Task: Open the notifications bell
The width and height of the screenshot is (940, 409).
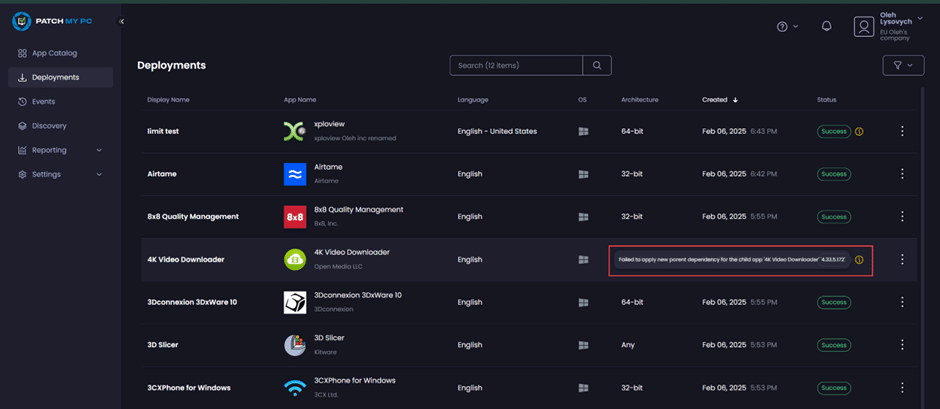Action: pos(826,26)
